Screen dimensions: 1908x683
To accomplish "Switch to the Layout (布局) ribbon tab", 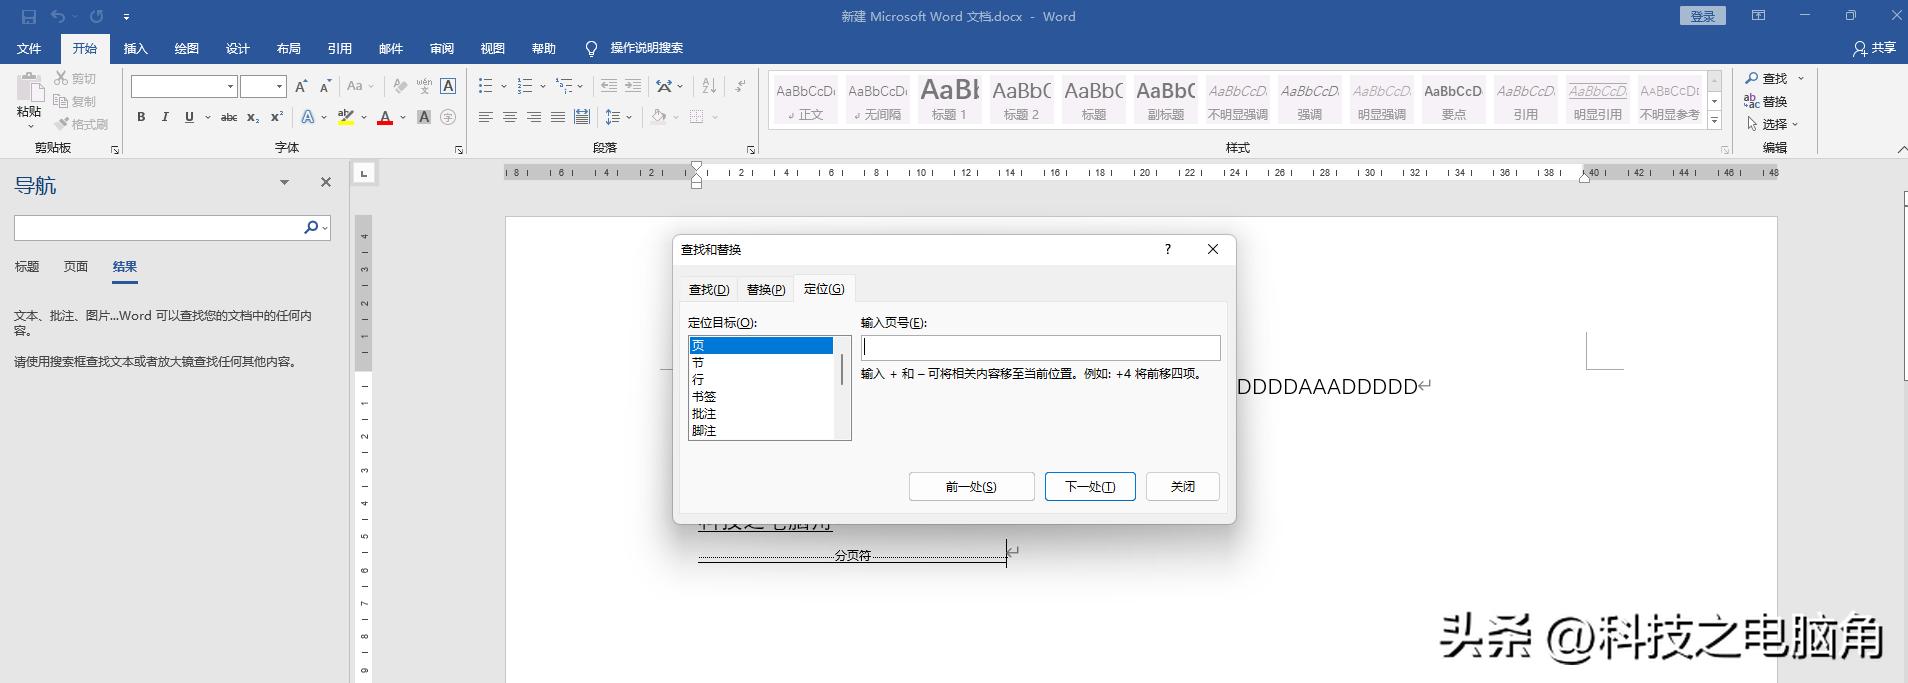I will 289,48.
